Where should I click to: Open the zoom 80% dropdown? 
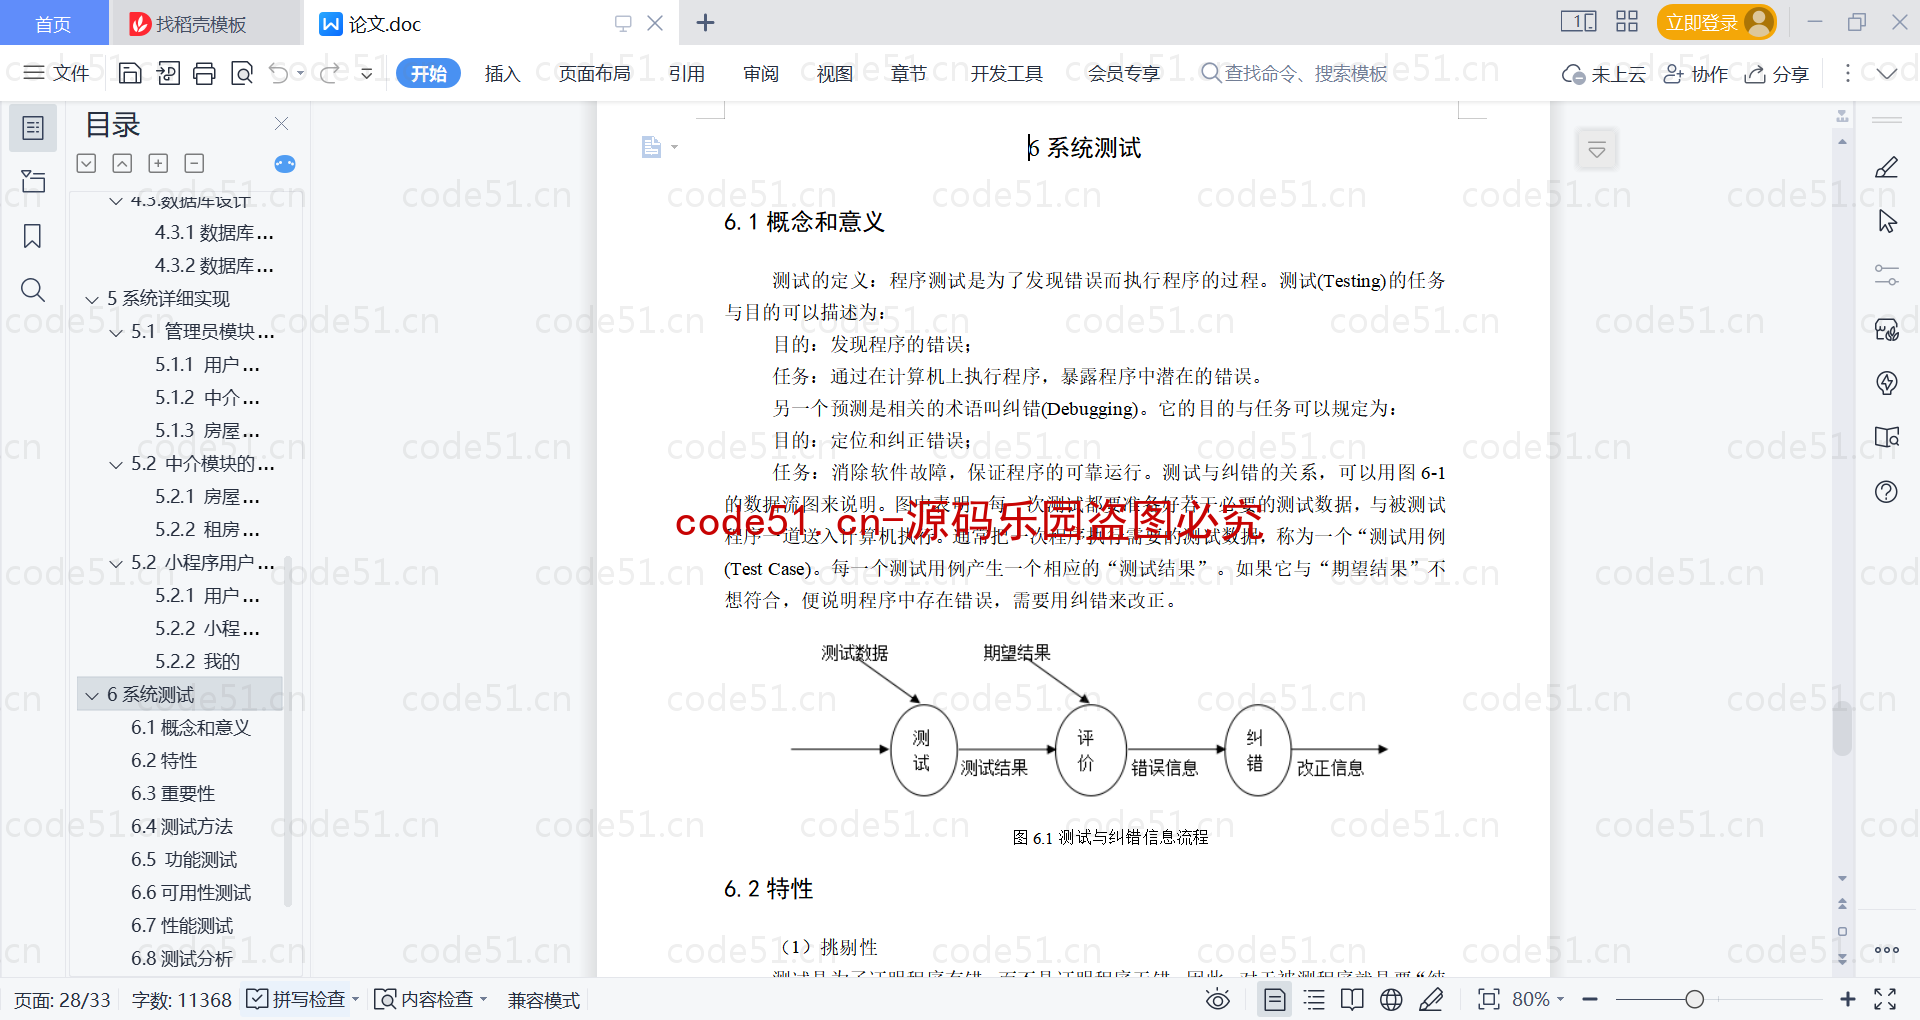click(1538, 999)
